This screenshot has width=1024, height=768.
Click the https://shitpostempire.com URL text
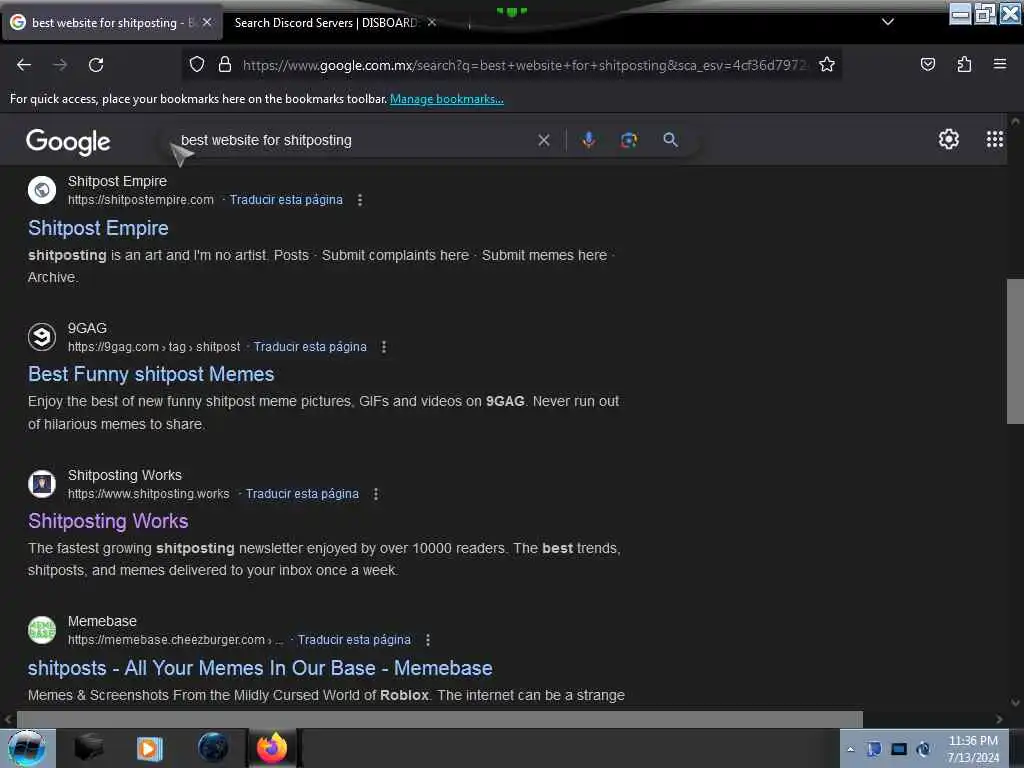click(x=140, y=200)
